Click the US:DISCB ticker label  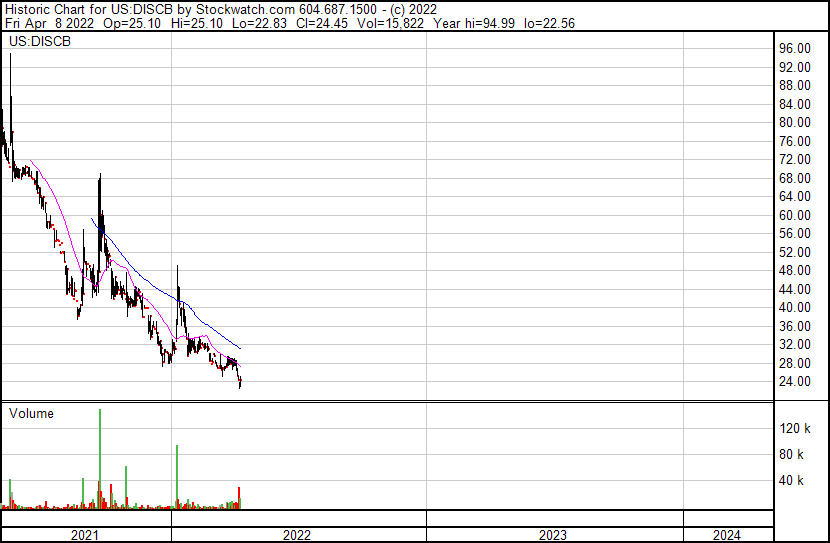coord(39,42)
